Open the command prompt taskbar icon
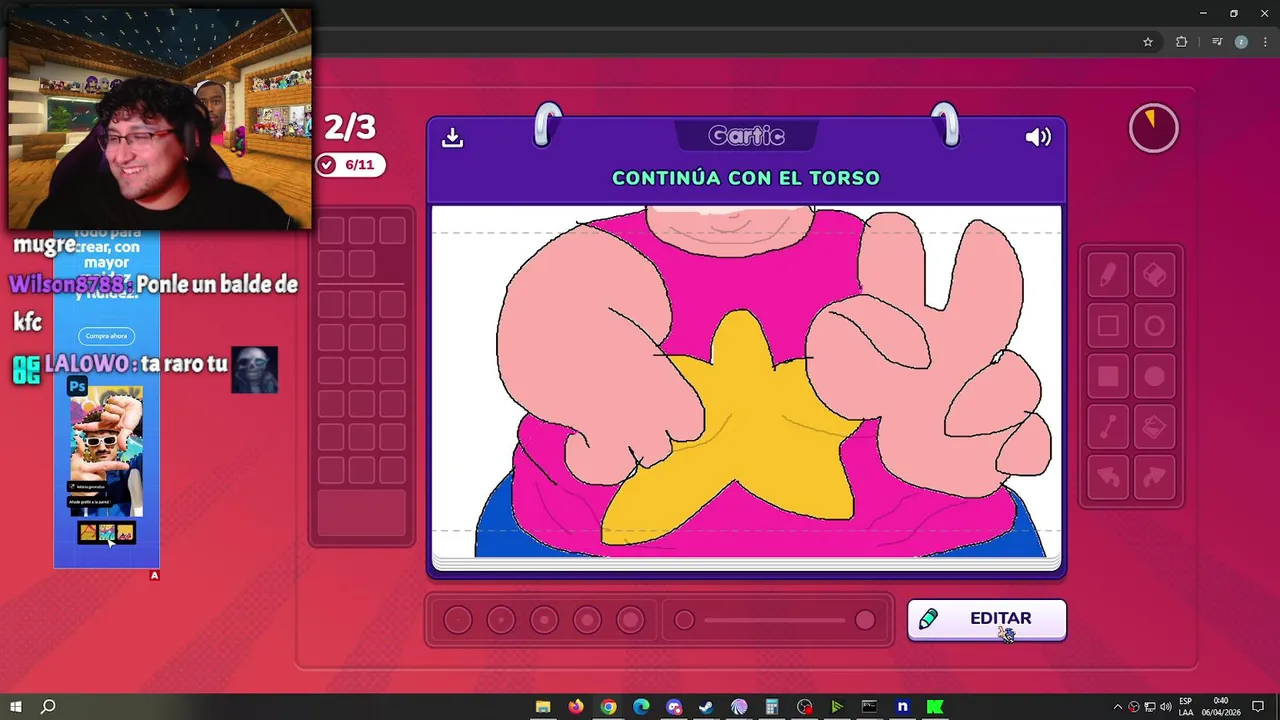Viewport: 1280px width, 720px height. tap(869, 707)
